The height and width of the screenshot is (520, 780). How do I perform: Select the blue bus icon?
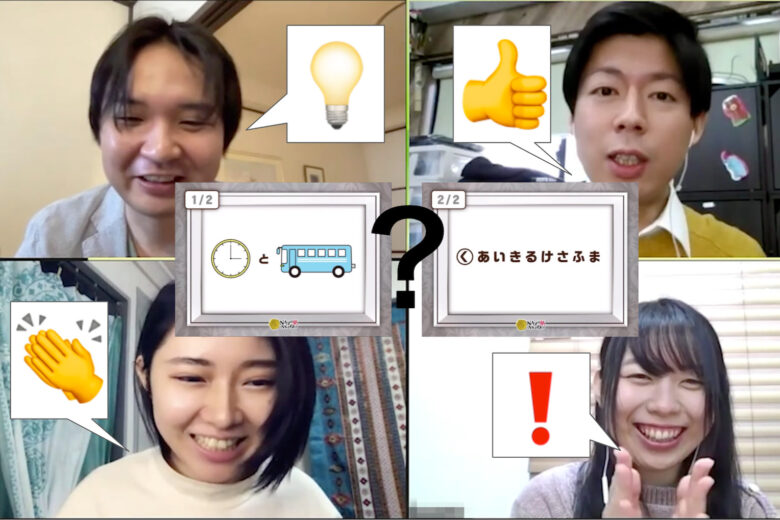tap(315, 259)
